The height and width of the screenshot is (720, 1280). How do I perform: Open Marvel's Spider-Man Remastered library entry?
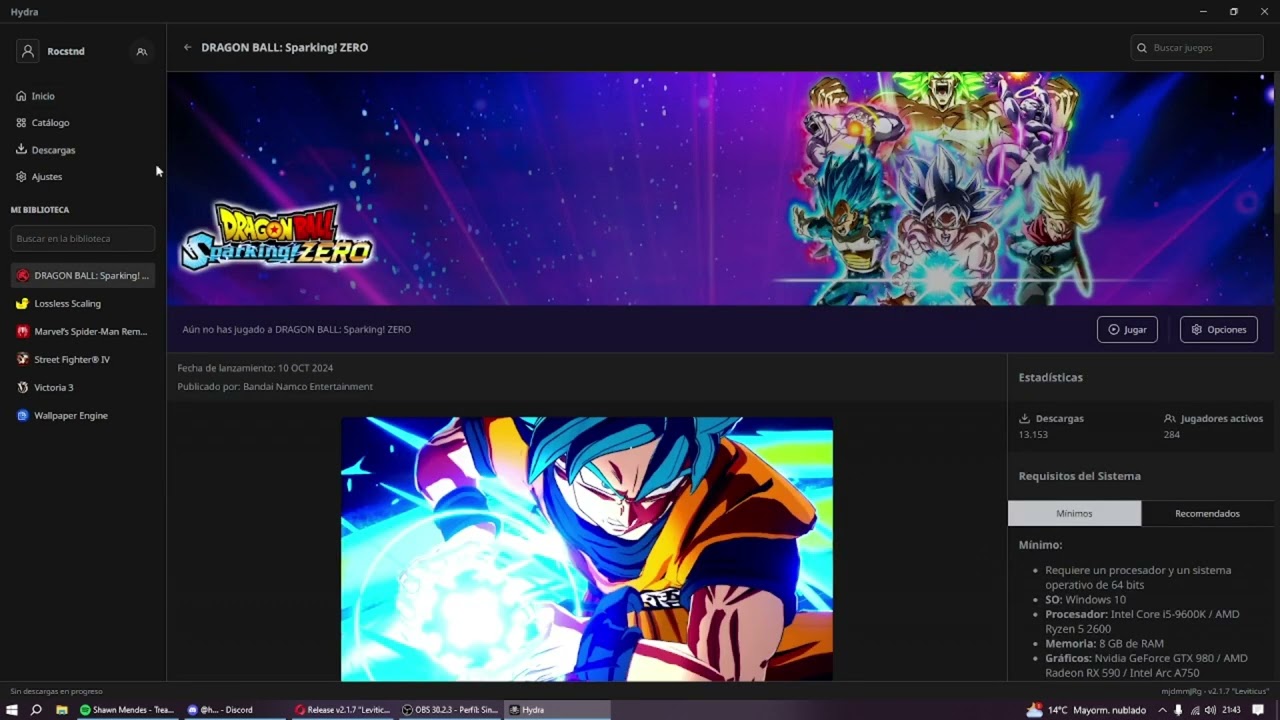point(83,331)
